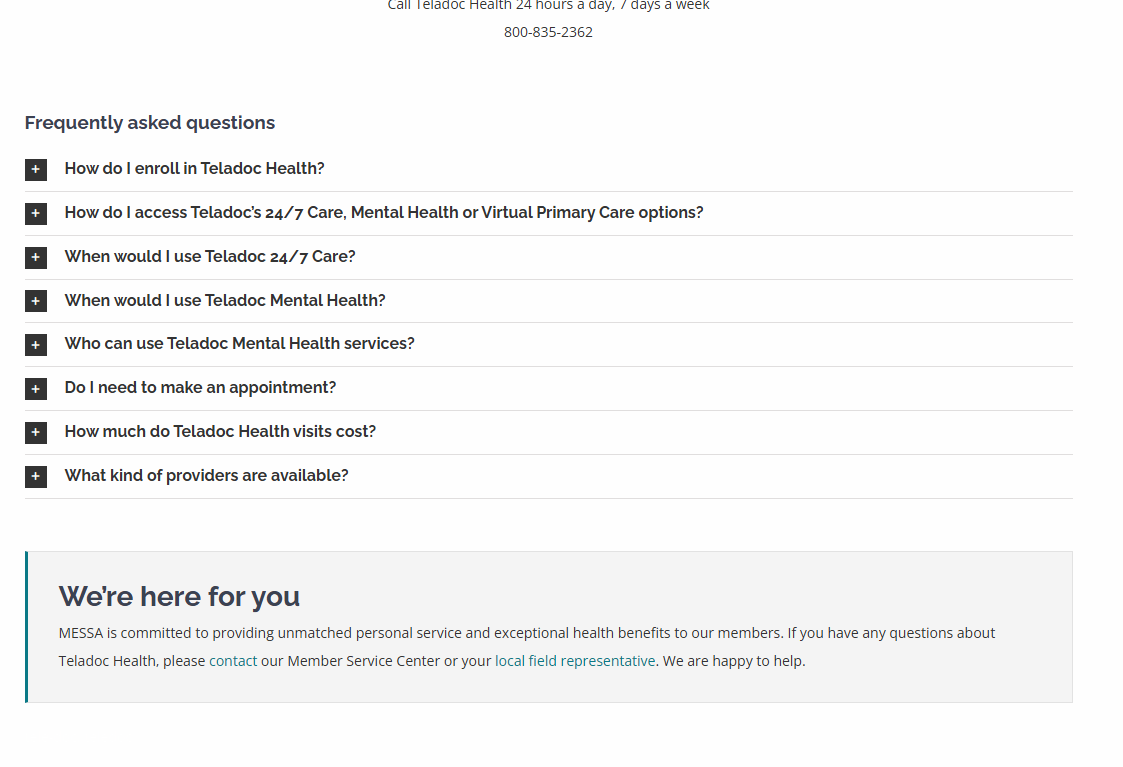Expand the 'Do I need to make an appointment?' text

click(x=200, y=388)
